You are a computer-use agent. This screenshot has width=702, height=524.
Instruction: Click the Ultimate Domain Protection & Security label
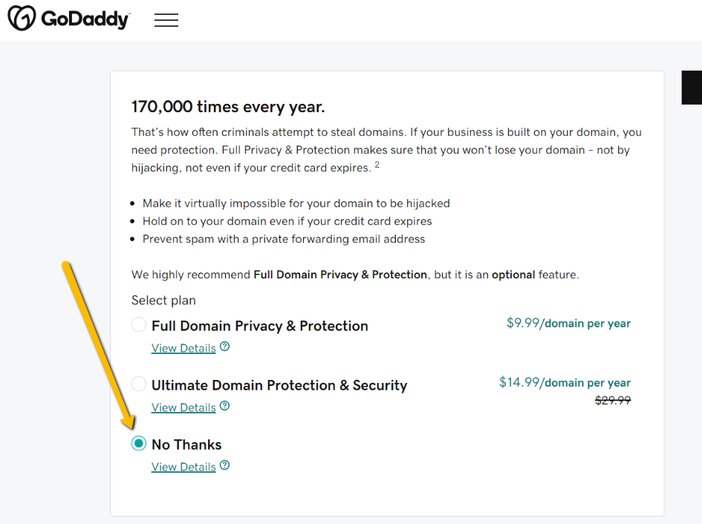click(x=279, y=385)
